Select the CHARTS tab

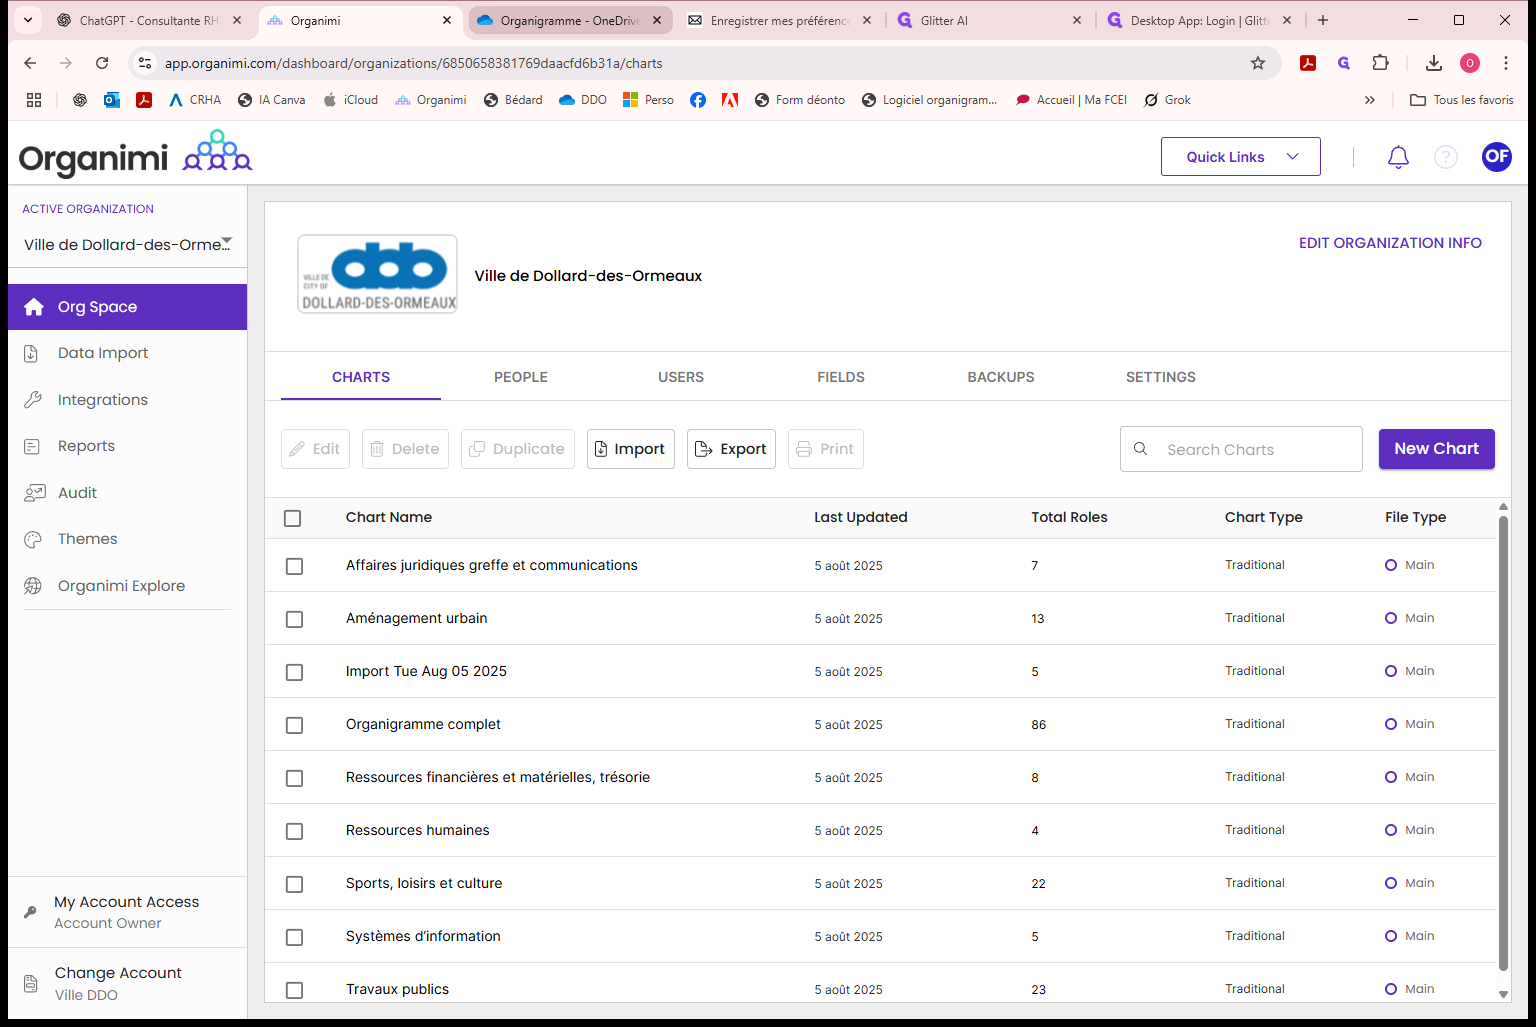[x=361, y=377]
